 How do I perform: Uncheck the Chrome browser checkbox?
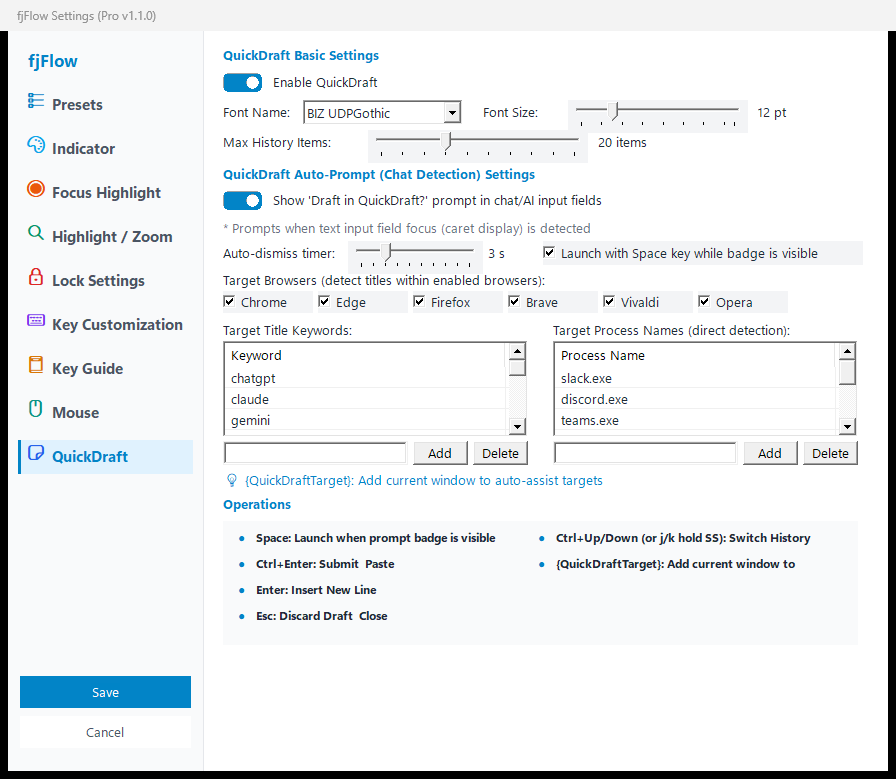coord(229,302)
